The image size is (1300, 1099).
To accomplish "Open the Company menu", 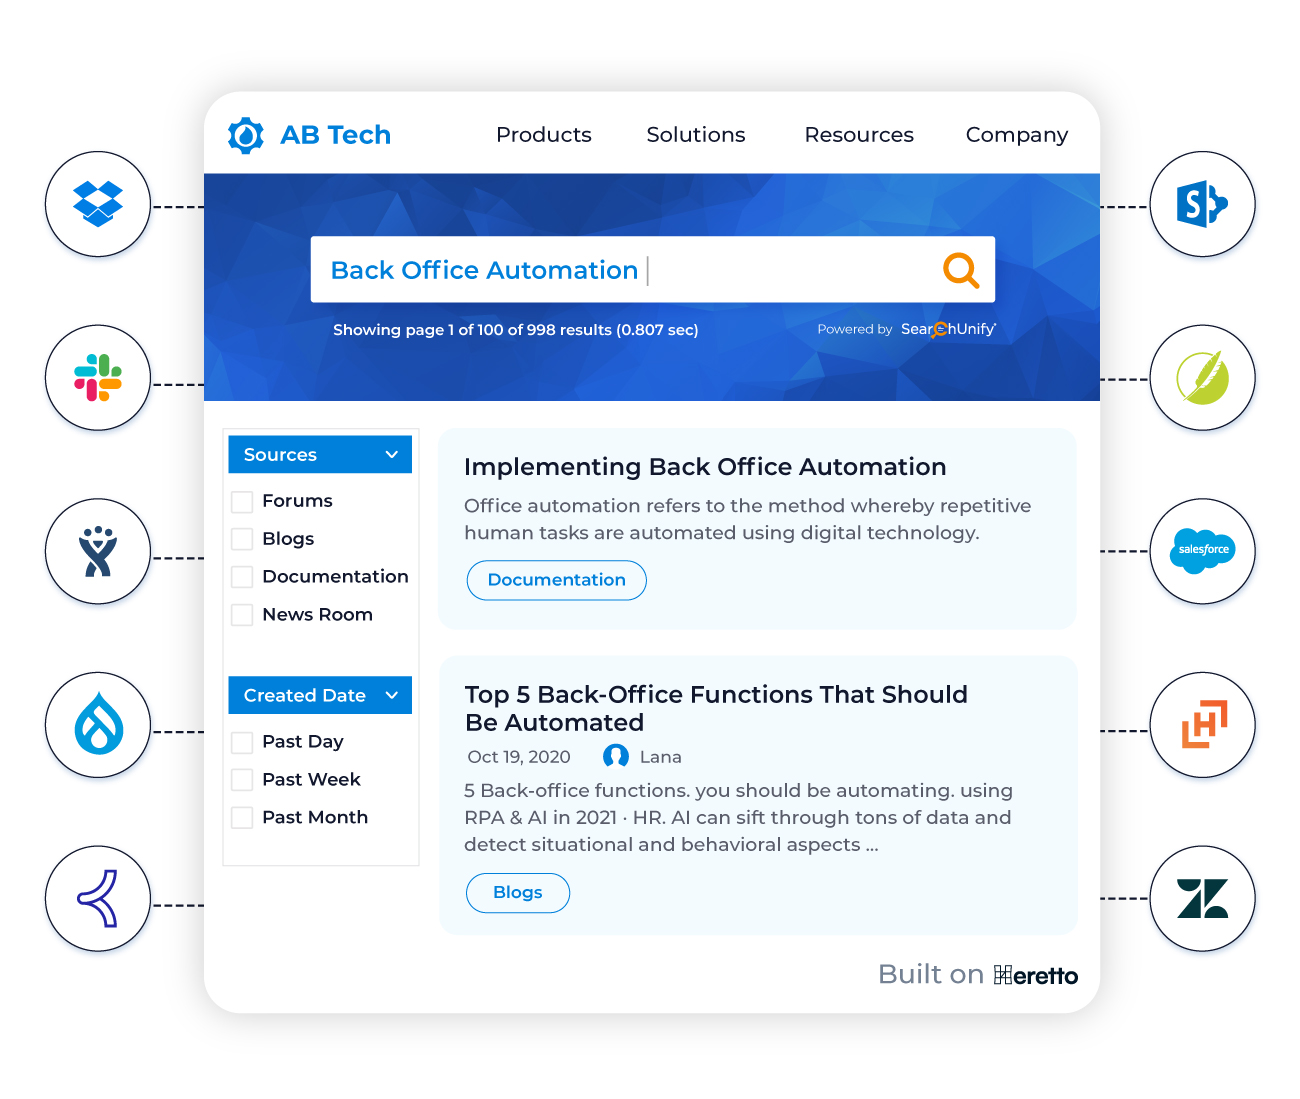I will coord(1017,135).
